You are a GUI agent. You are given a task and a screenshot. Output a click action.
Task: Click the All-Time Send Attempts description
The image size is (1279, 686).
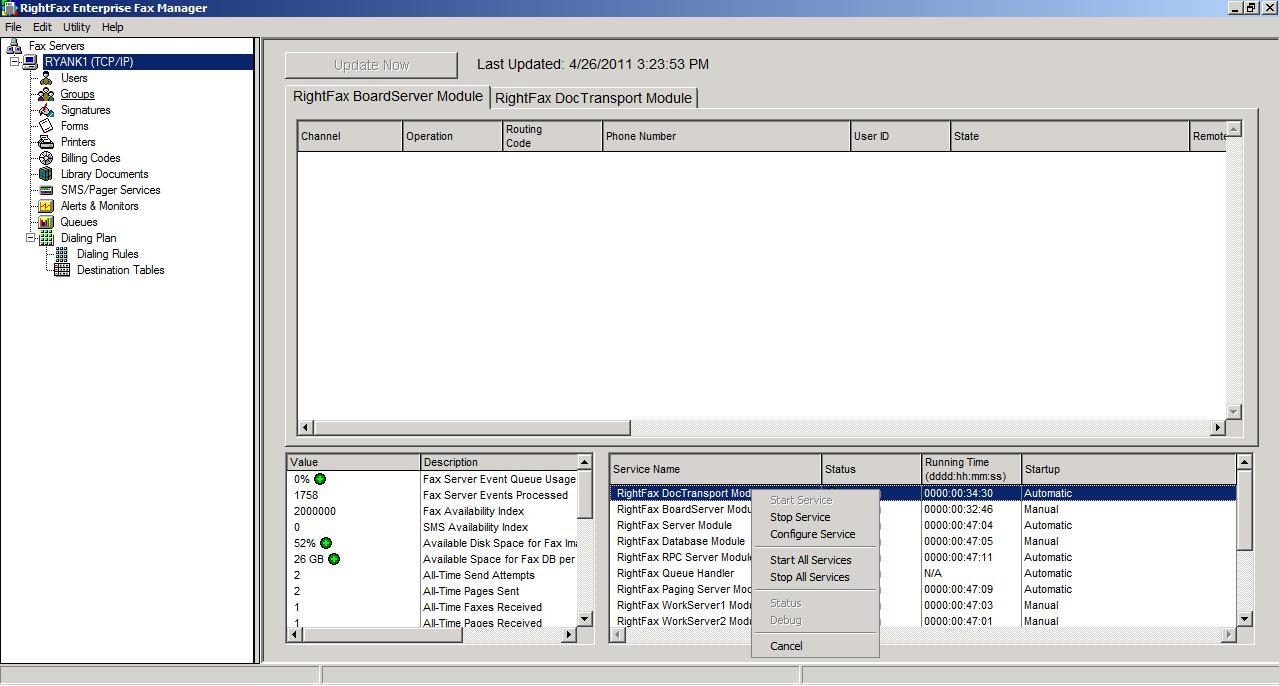[479, 575]
